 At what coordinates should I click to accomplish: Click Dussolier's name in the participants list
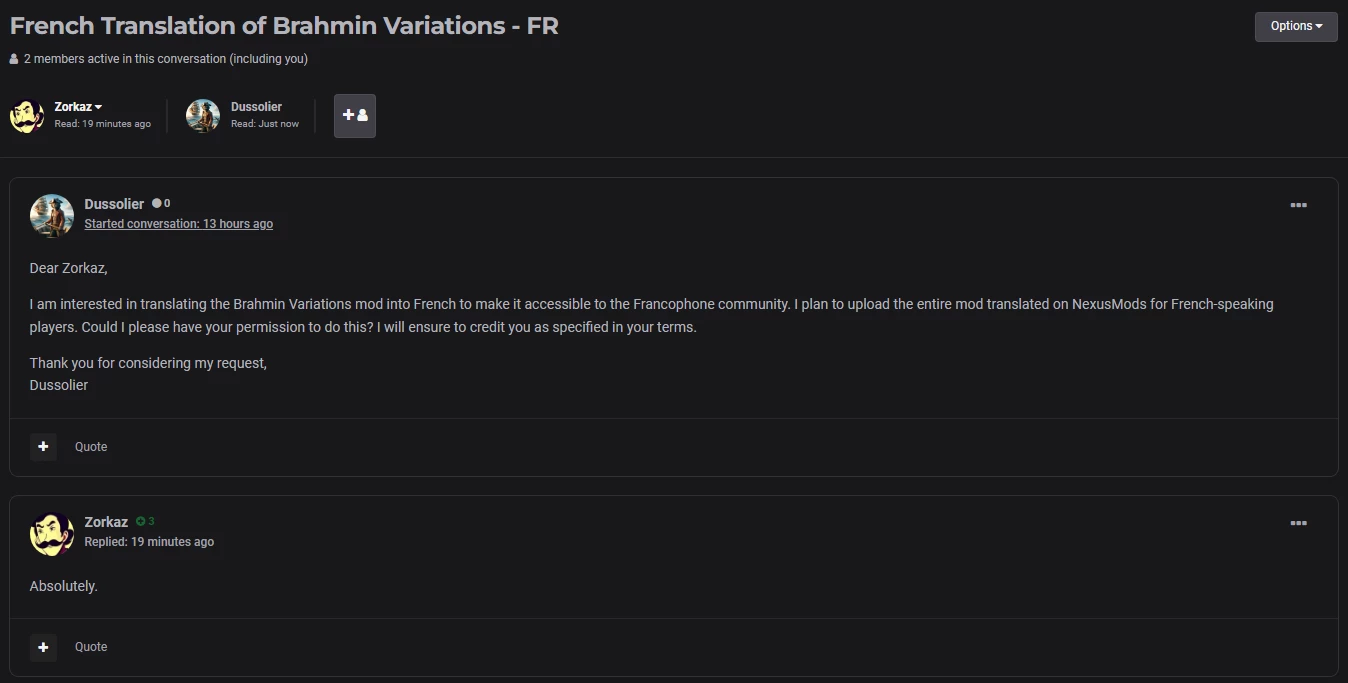256,107
